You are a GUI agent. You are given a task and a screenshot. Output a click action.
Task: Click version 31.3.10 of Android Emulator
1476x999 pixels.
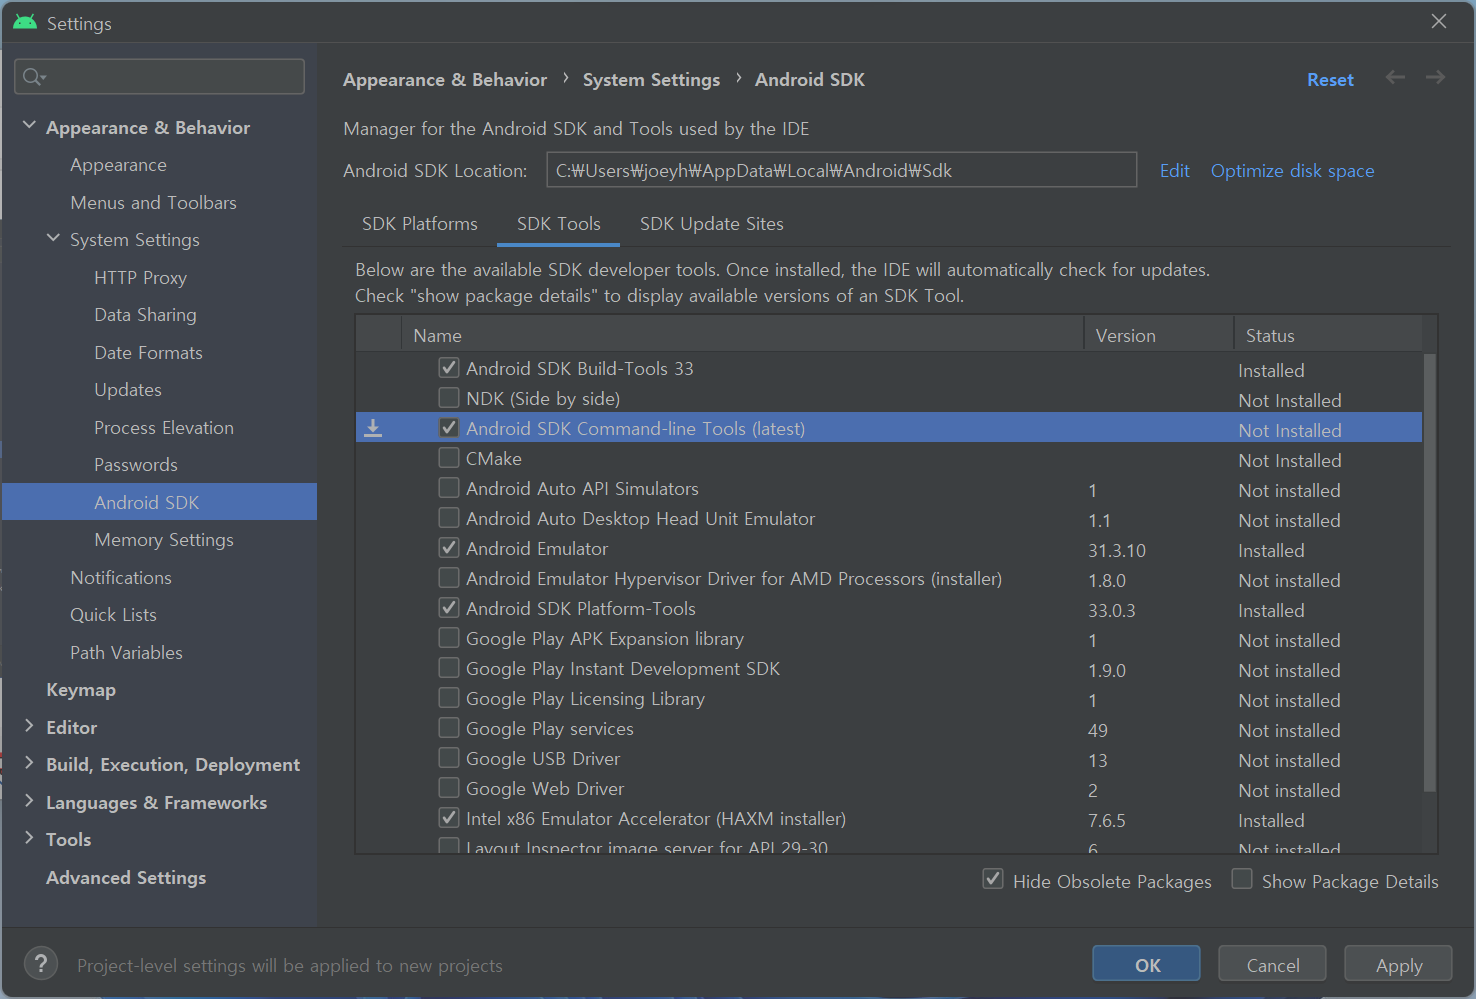click(x=1117, y=550)
